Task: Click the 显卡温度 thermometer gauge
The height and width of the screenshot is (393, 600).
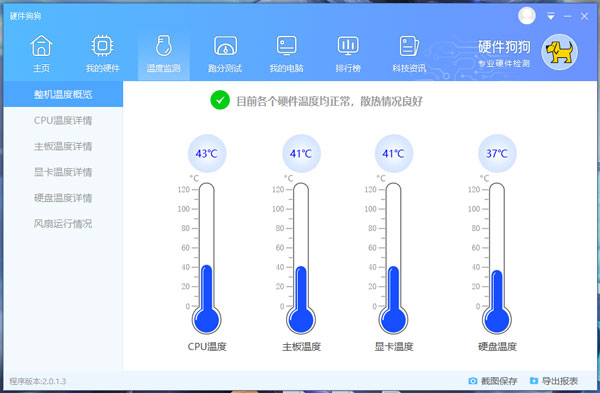Action: pyautogui.click(x=393, y=258)
